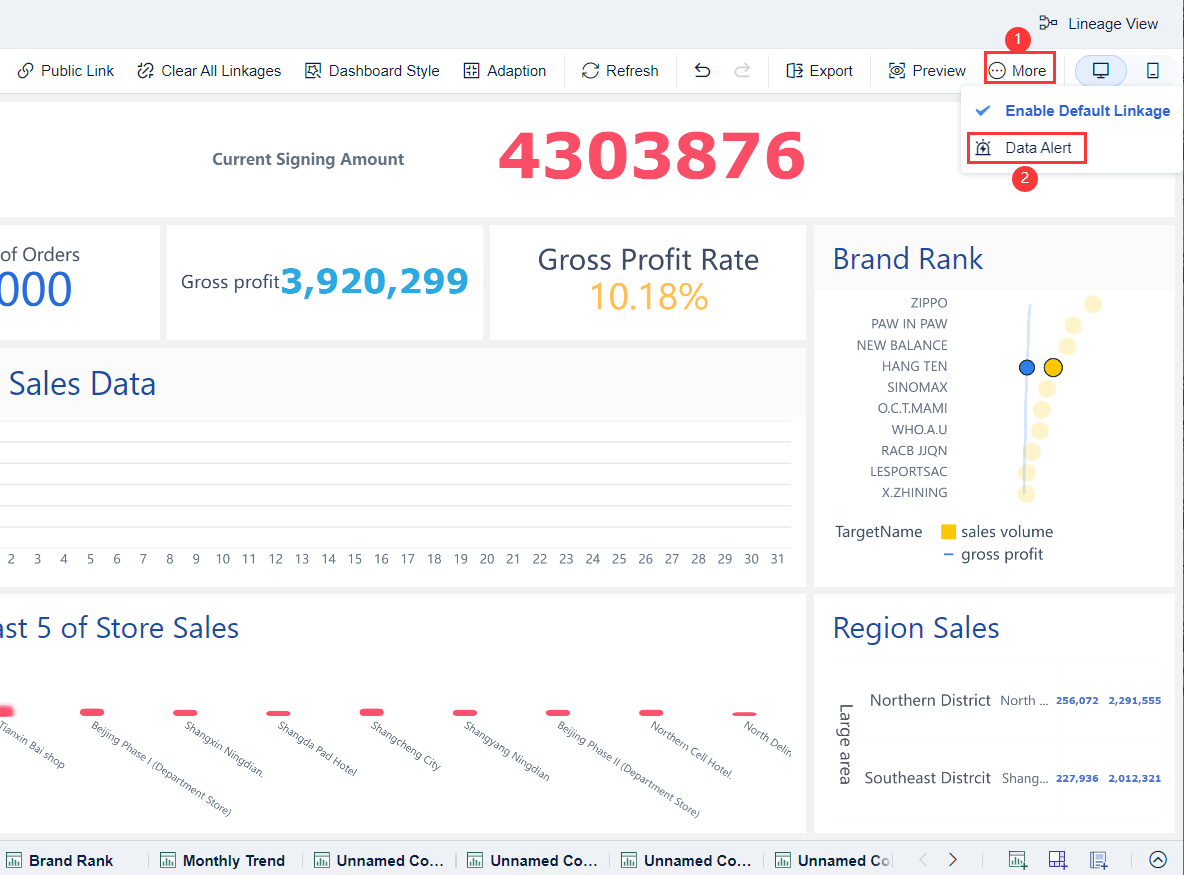Click the Refresh icon to reload data
This screenshot has width=1184, height=875.
591,70
